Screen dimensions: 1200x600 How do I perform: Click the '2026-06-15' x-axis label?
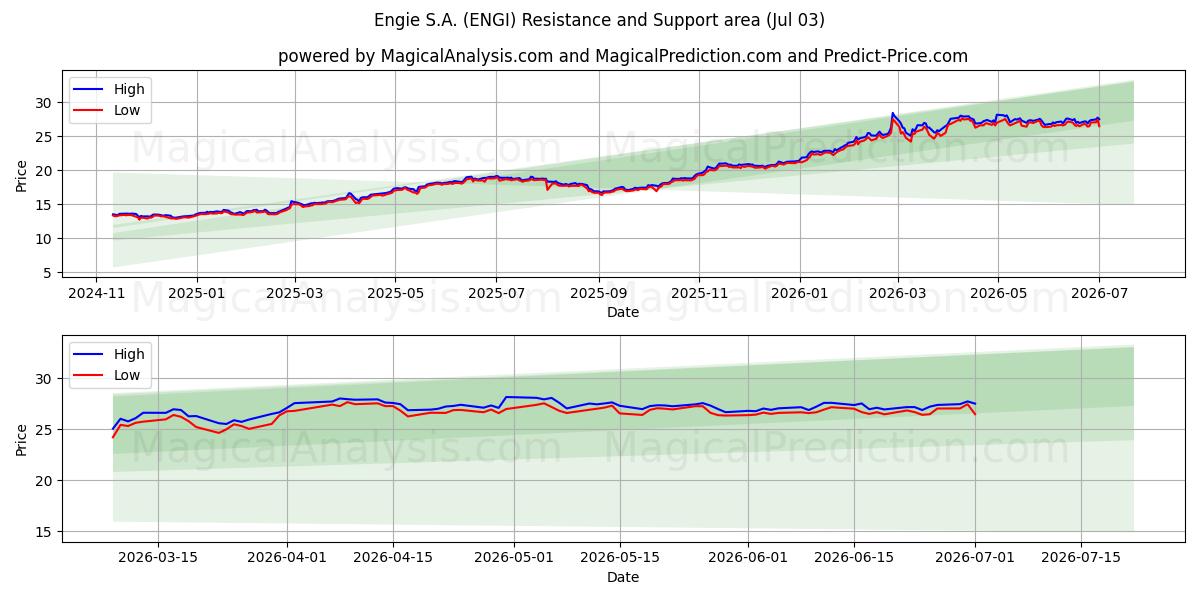coord(854,559)
